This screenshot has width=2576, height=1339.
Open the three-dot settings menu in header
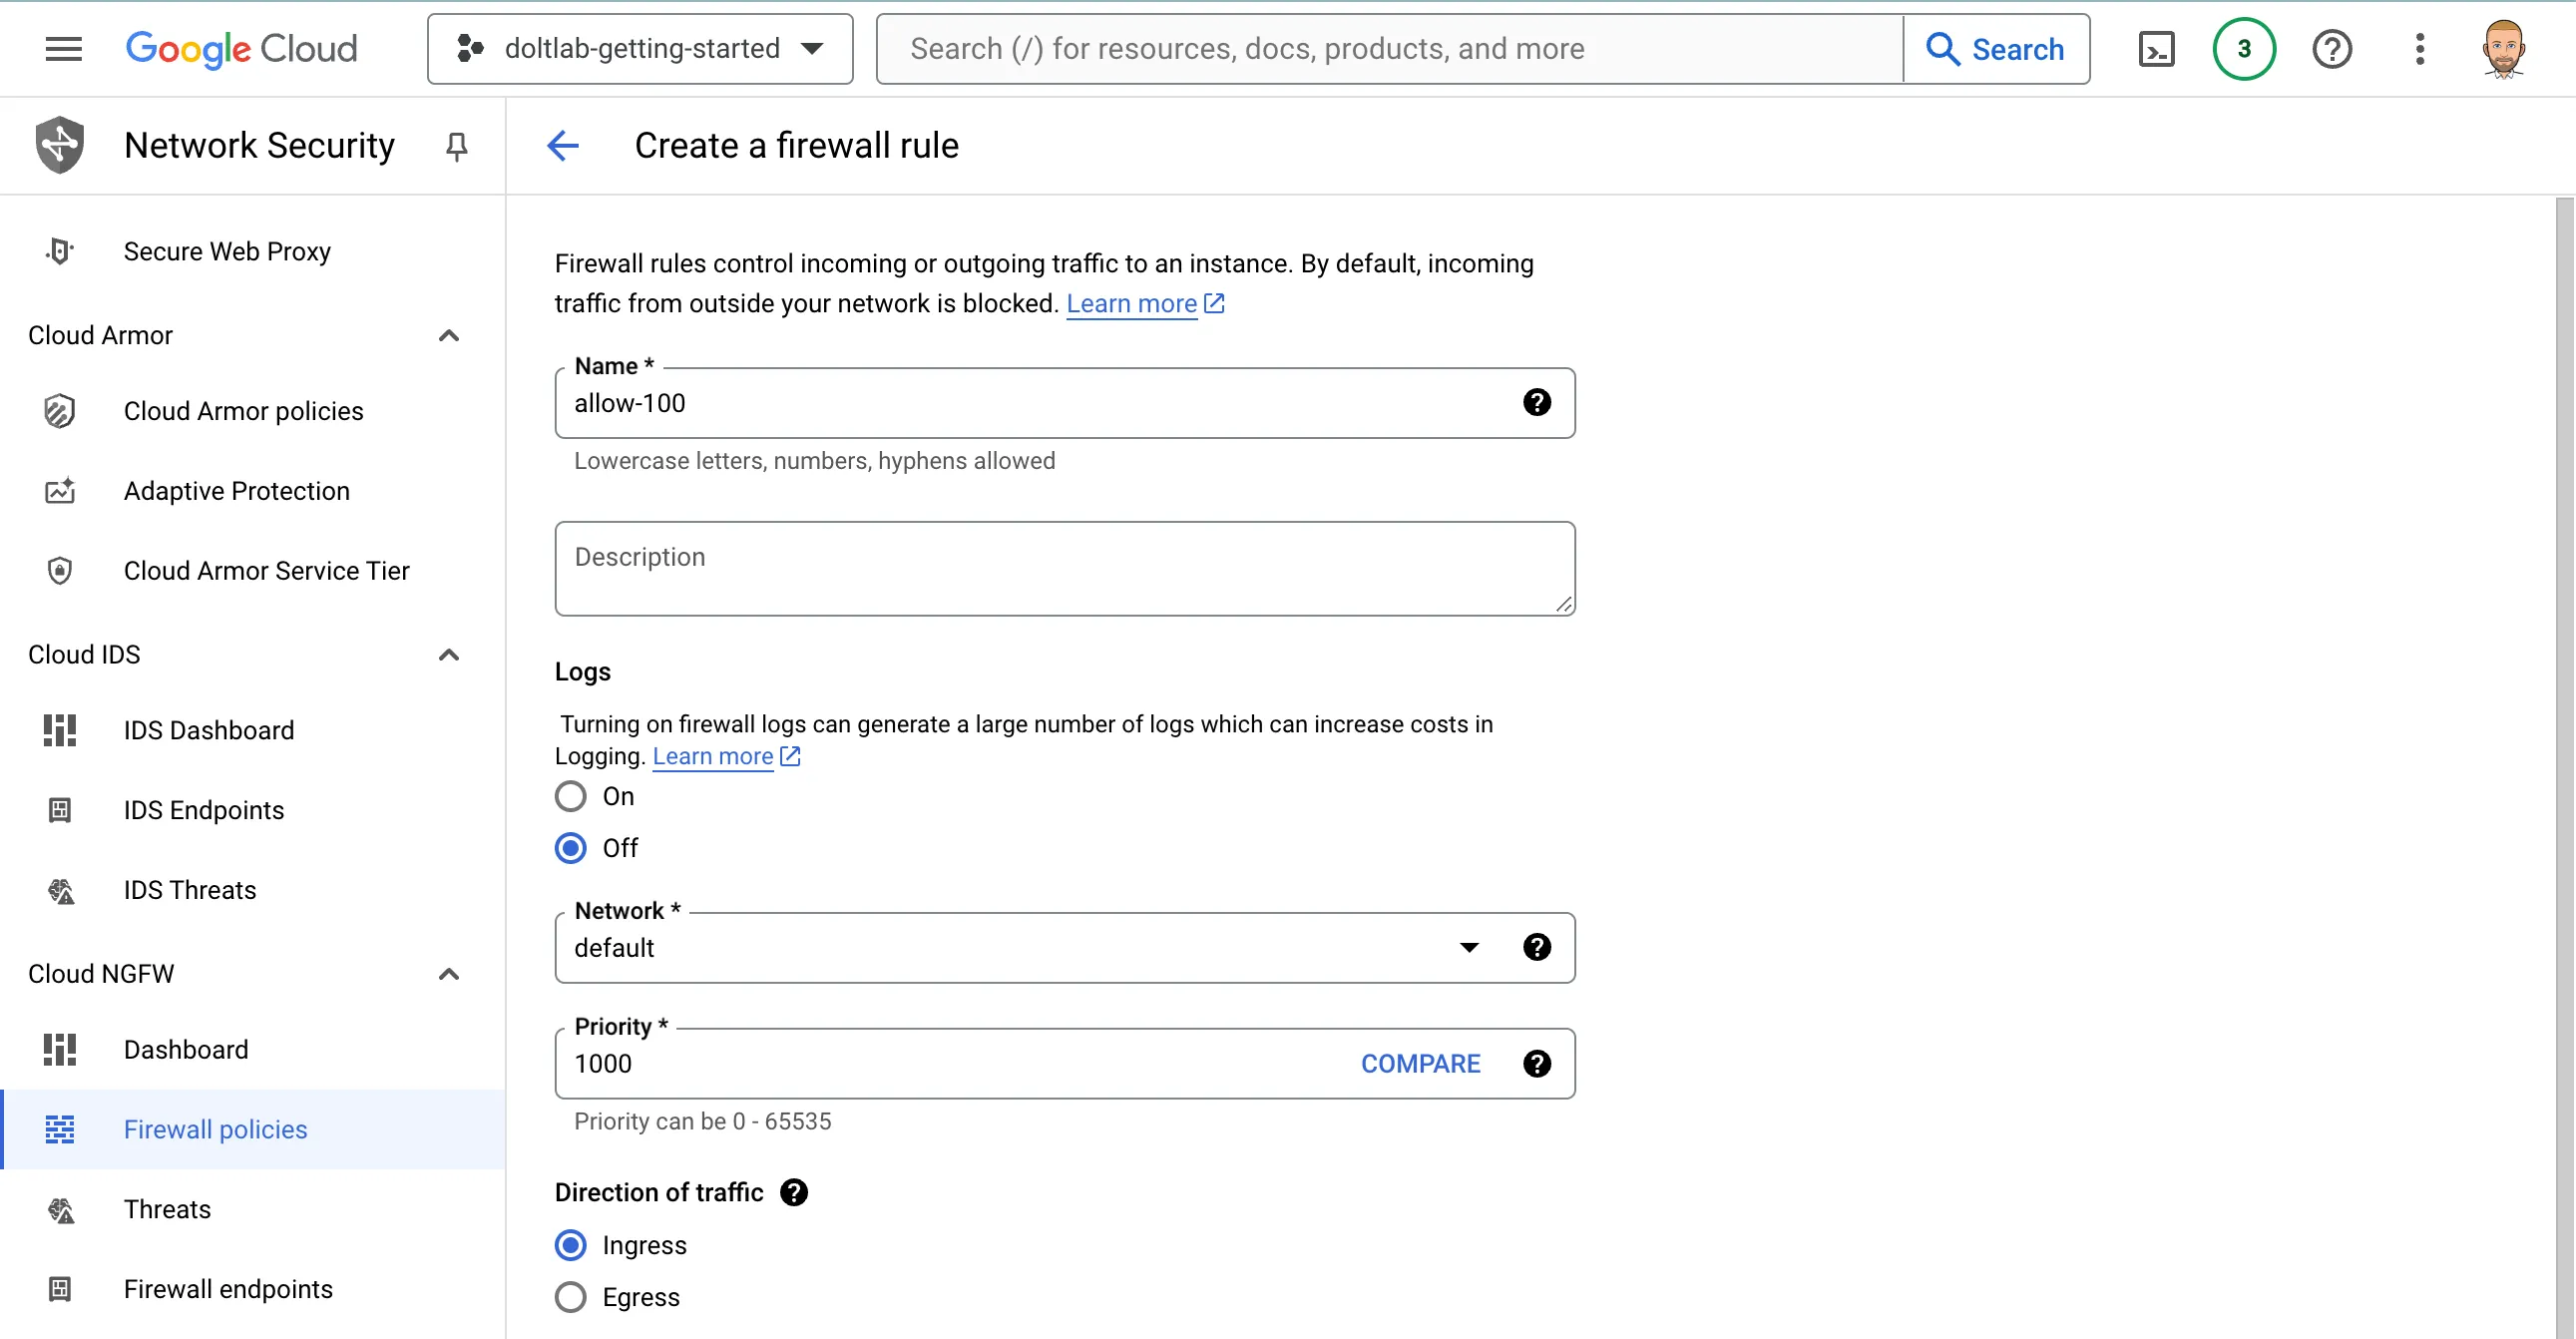point(2419,49)
